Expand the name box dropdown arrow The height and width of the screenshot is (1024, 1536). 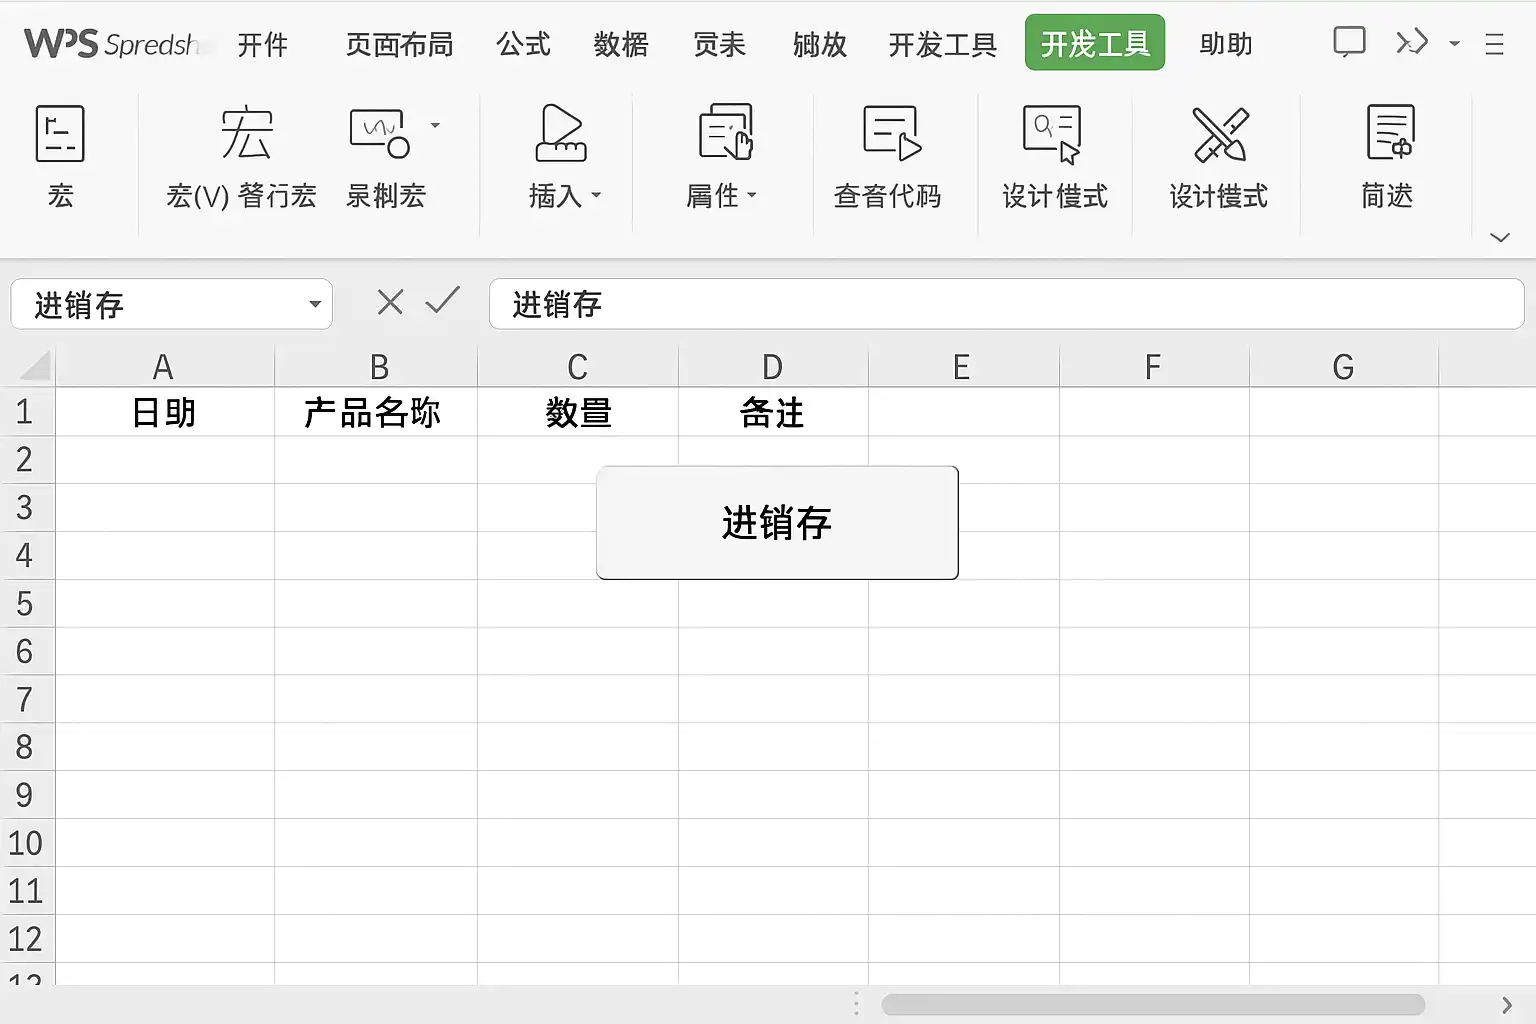point(315,304)
